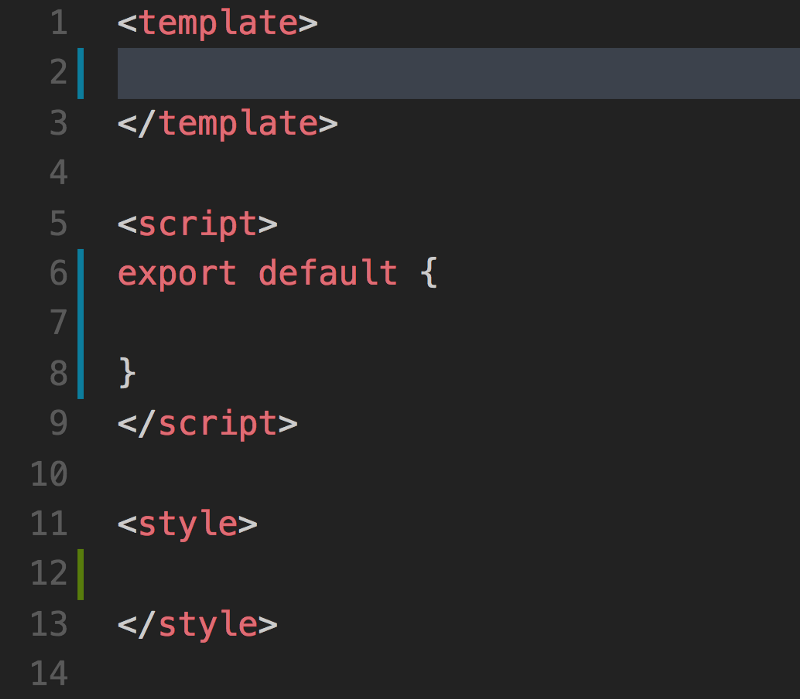Viewport: 800px width, 699px height.
Task: Select line number 10 in the gutter
Action: 48,473
